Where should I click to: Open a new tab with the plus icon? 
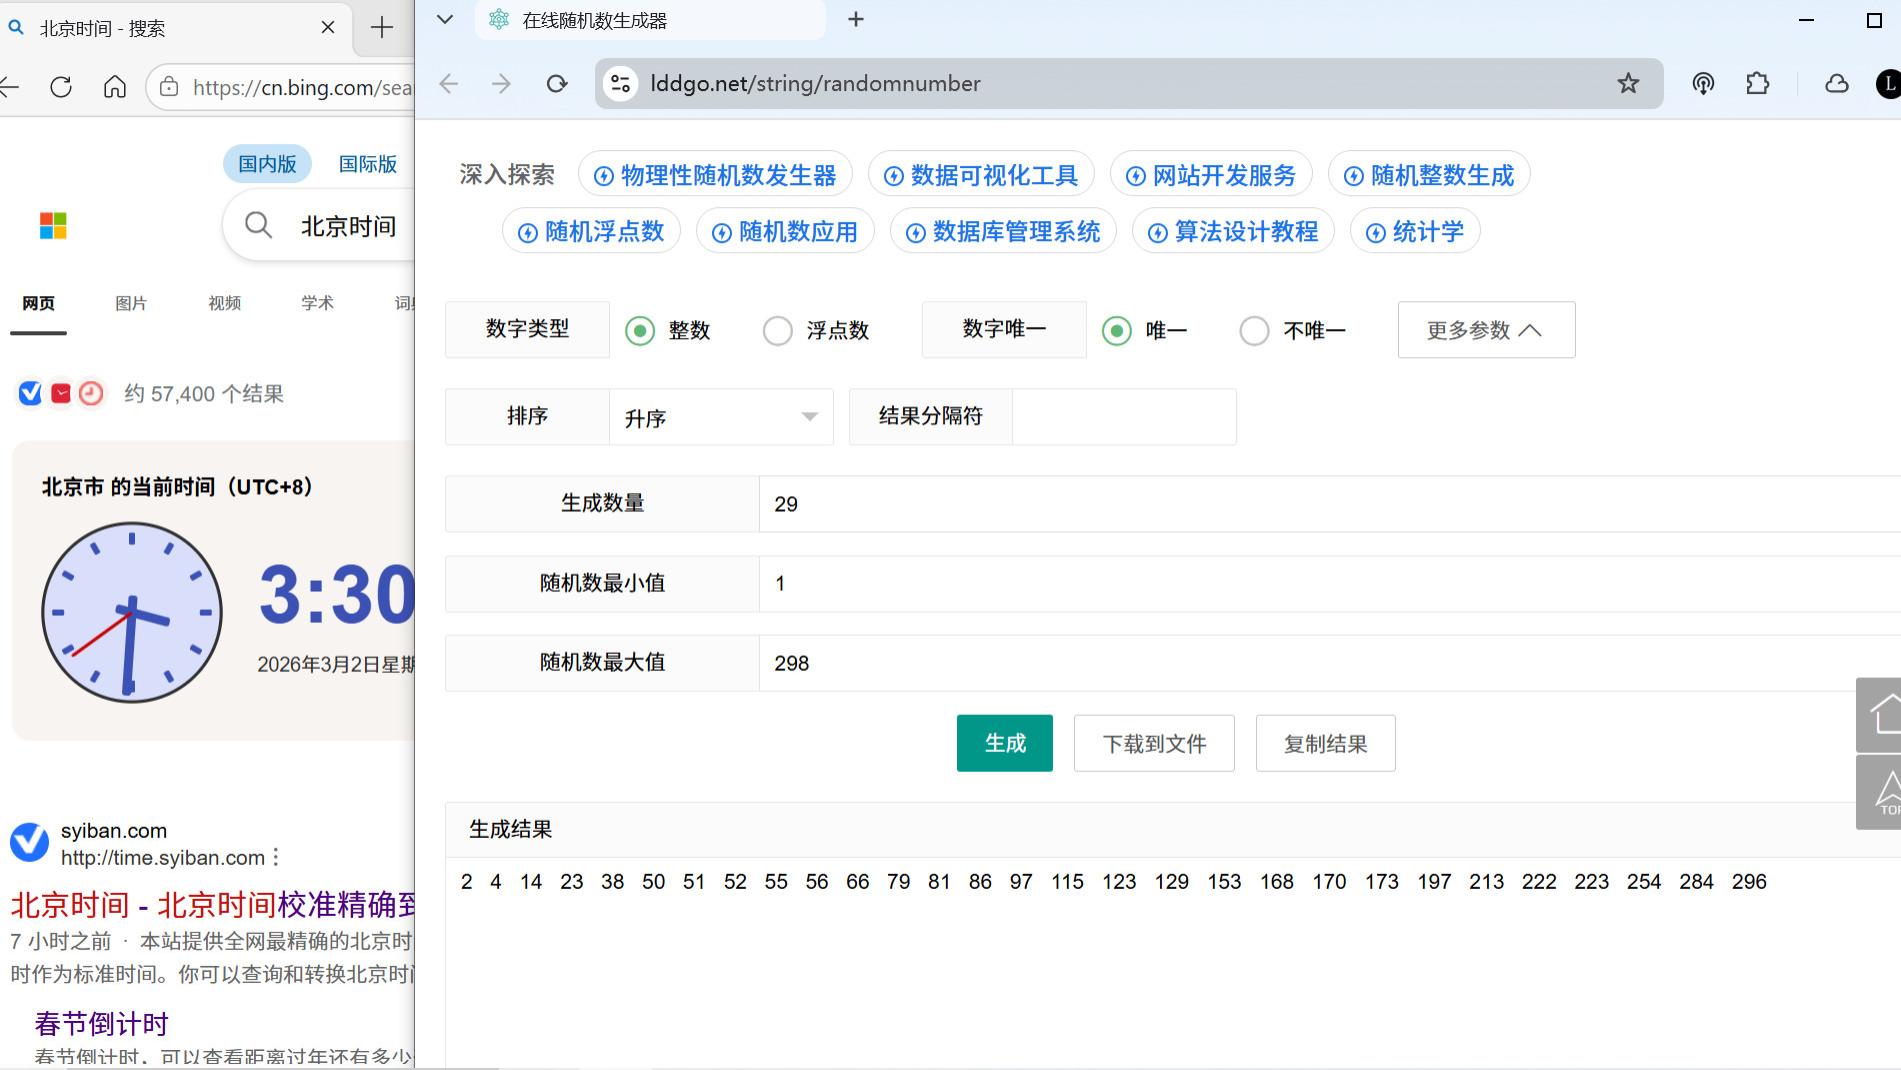(855, 19)
